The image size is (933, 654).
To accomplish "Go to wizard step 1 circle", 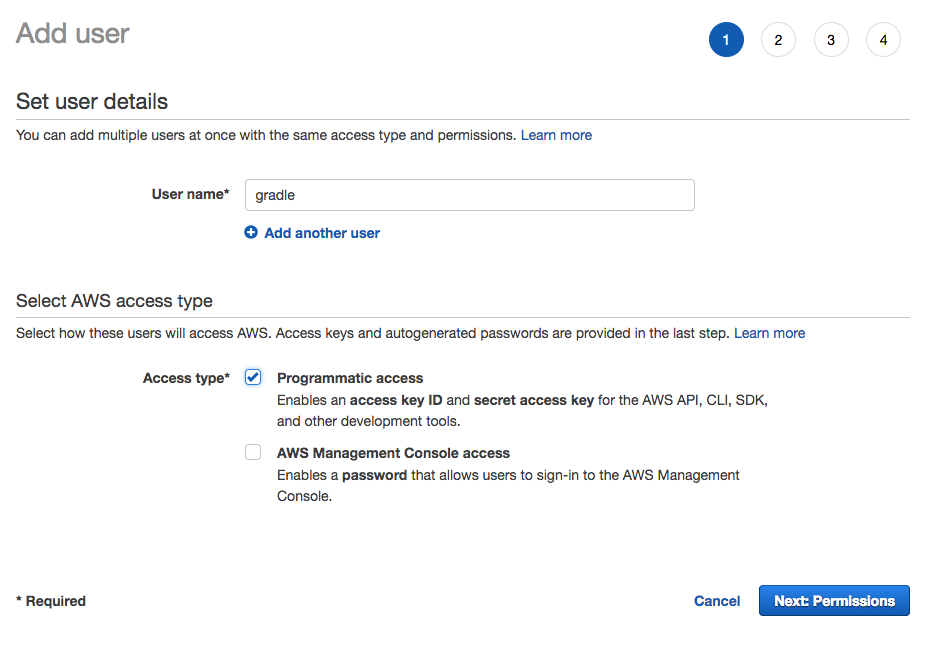I will [x=726, y=40].
